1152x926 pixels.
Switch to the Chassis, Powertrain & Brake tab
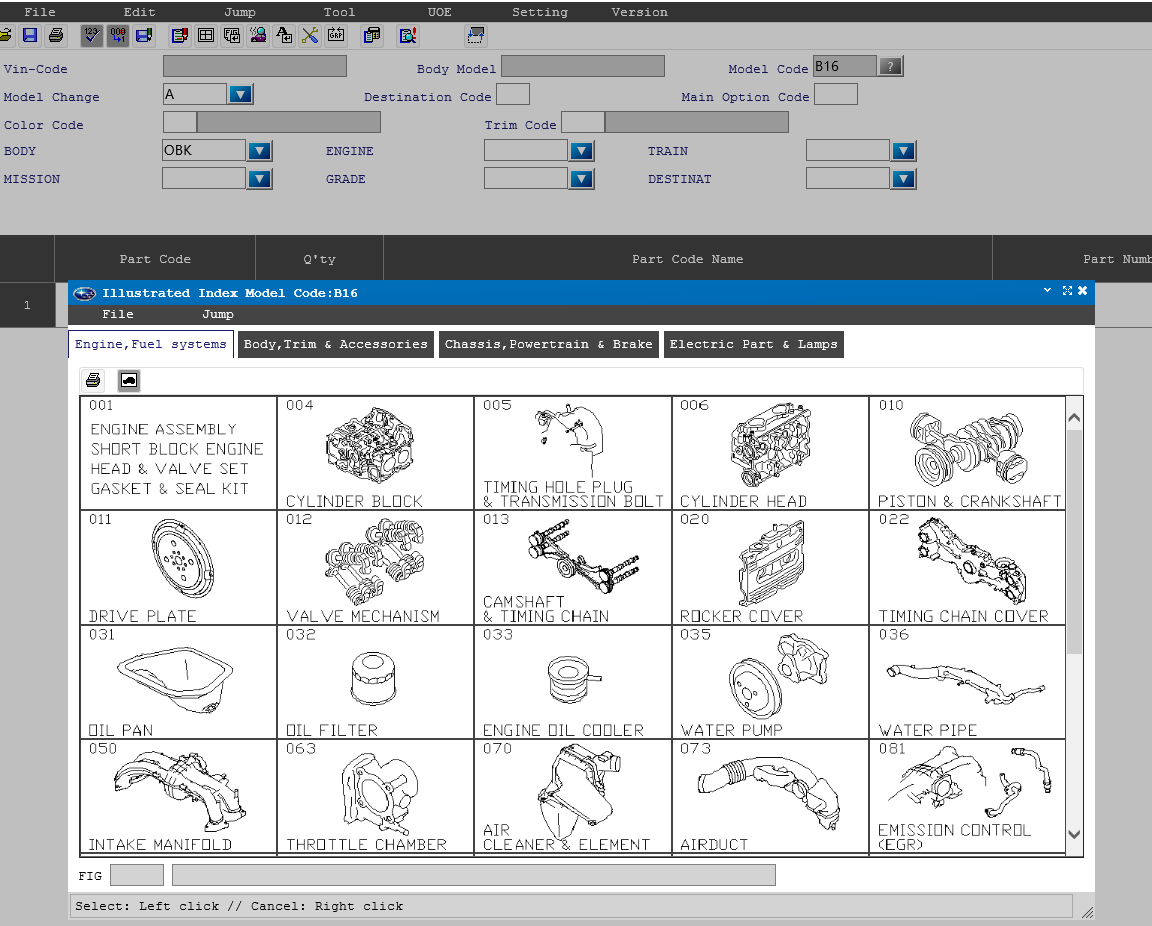pyautogui.click(x=548, y=344)
